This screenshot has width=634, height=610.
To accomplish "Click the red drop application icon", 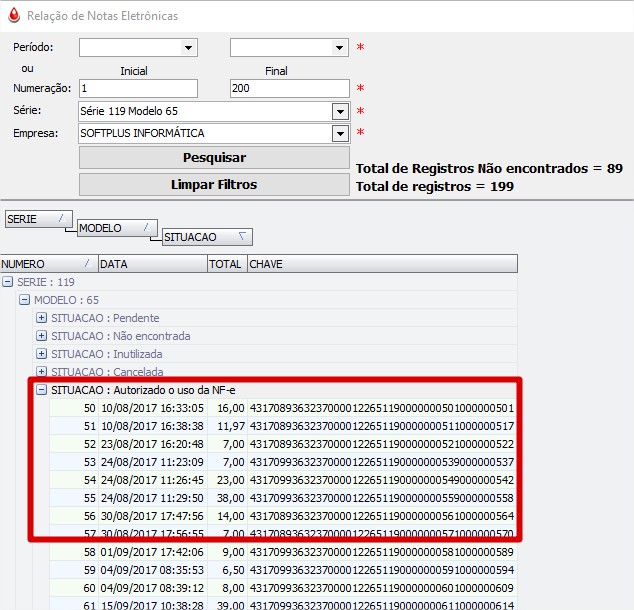I will click(14, 15).
